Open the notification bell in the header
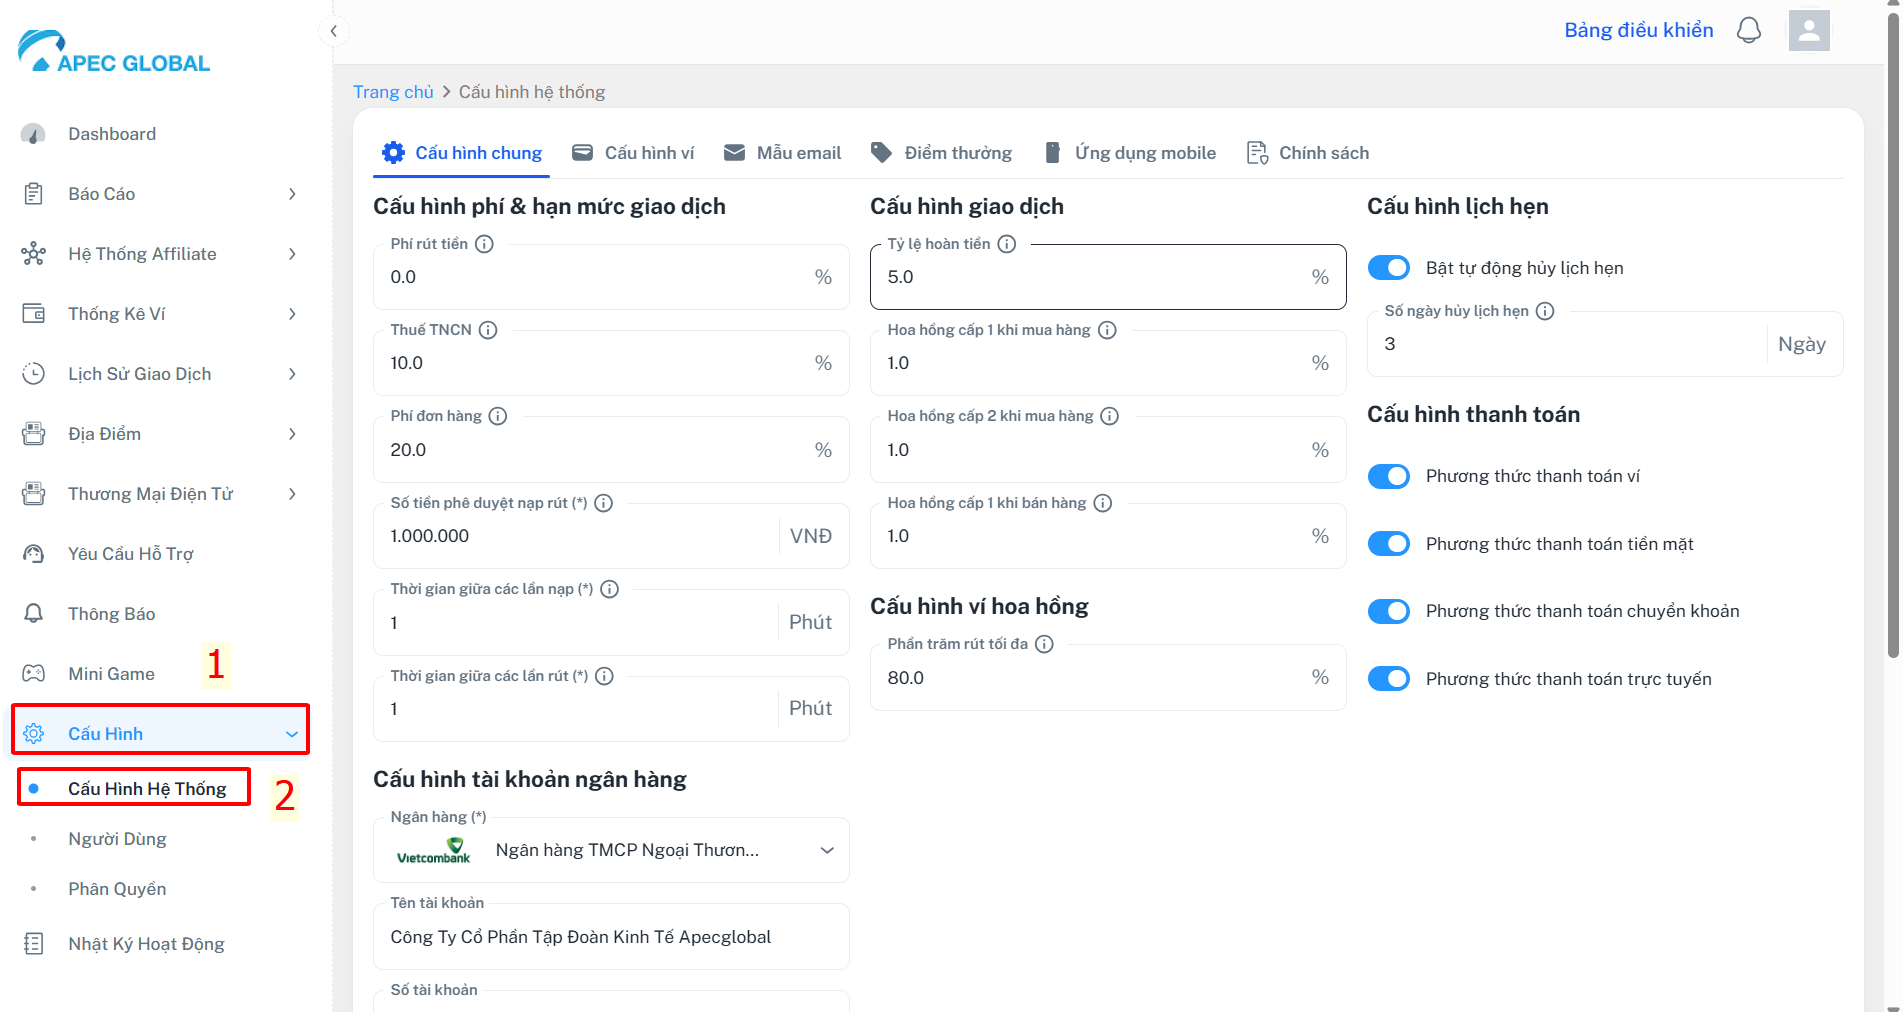Screen dimensions: 1903x1012 [x=1748, y=30]
